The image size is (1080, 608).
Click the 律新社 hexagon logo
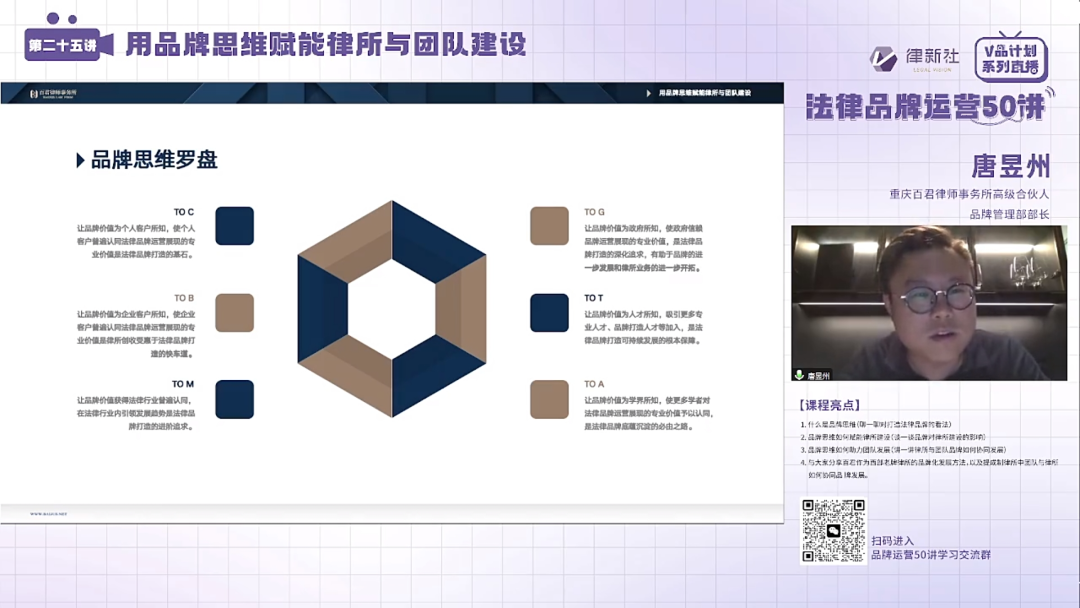click(886, 57)
